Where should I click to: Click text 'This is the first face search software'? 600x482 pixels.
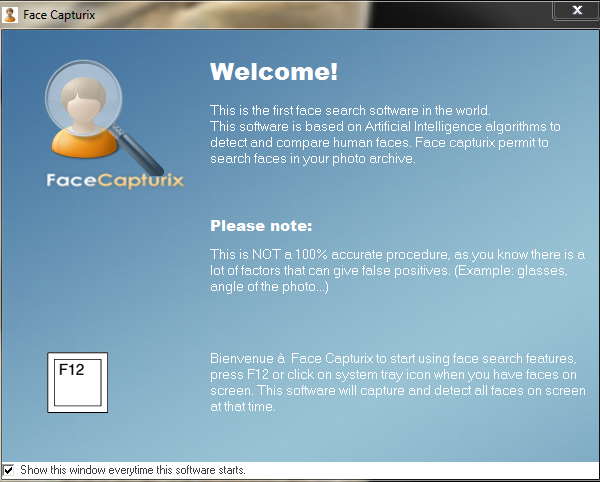coord(316,111)
